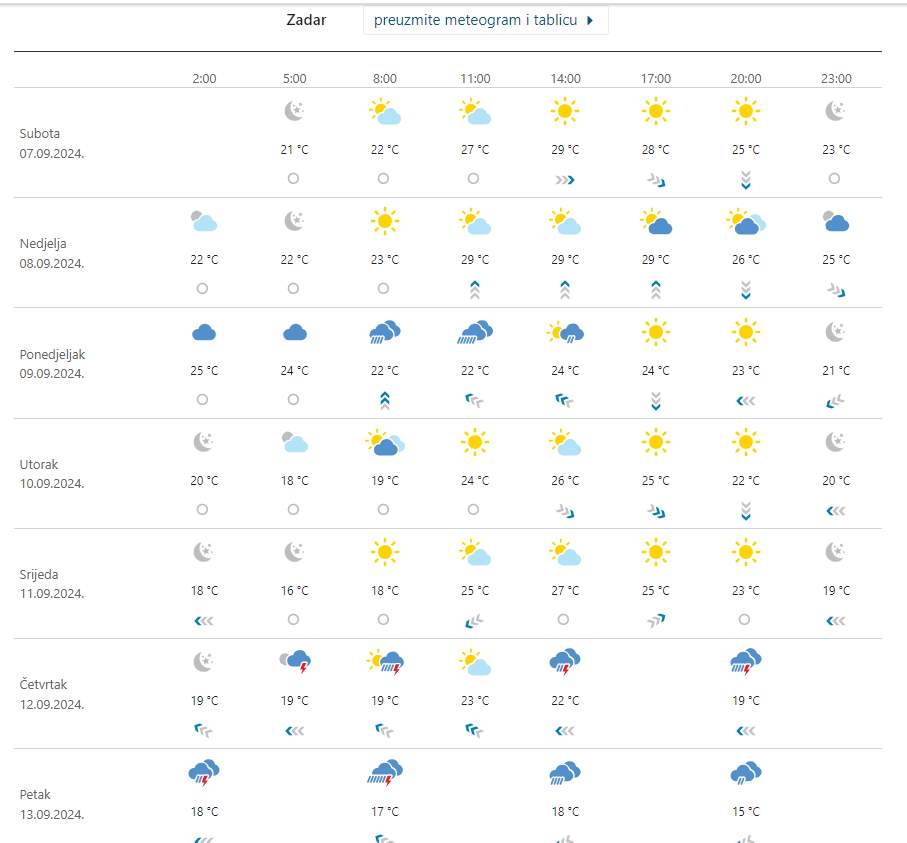Click the thunderstorm icon for Petak 2:00
907x843 pixels.
[204, 772]
